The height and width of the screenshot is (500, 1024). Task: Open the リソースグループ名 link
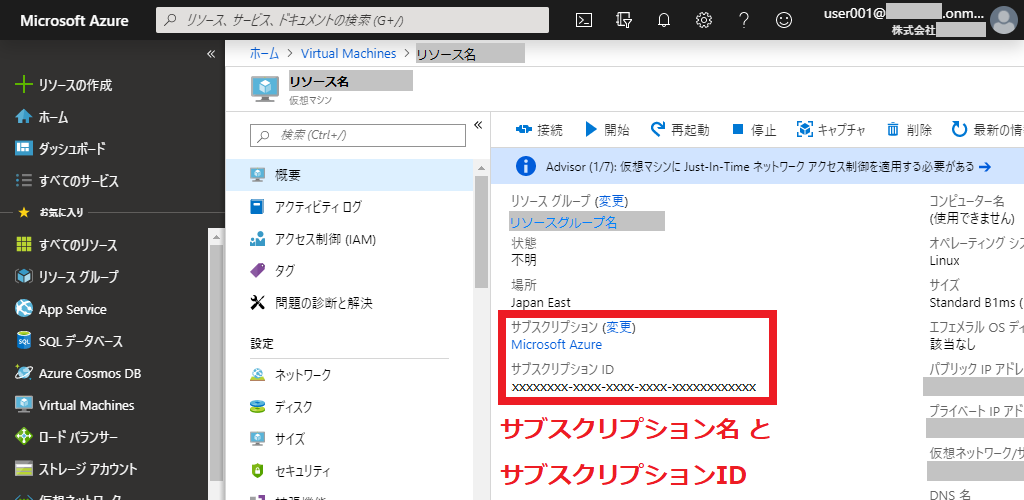click(563, 223)
